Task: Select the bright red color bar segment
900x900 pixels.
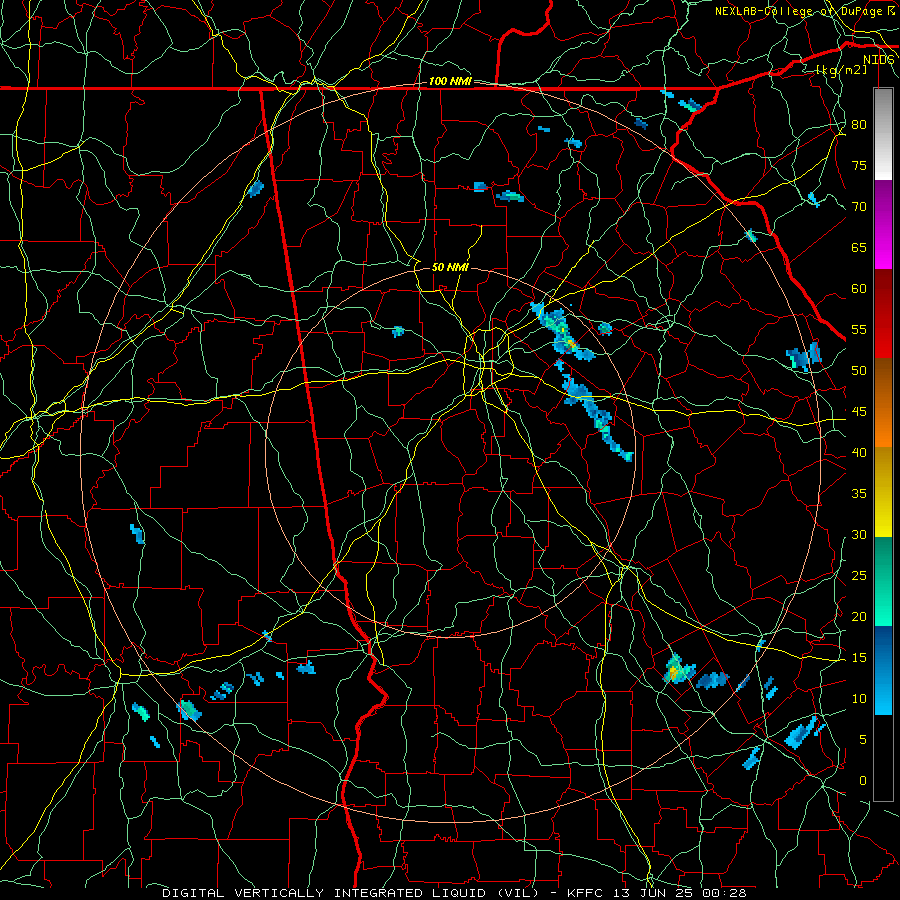Action: pyautogui.click(x=883, y=342)
